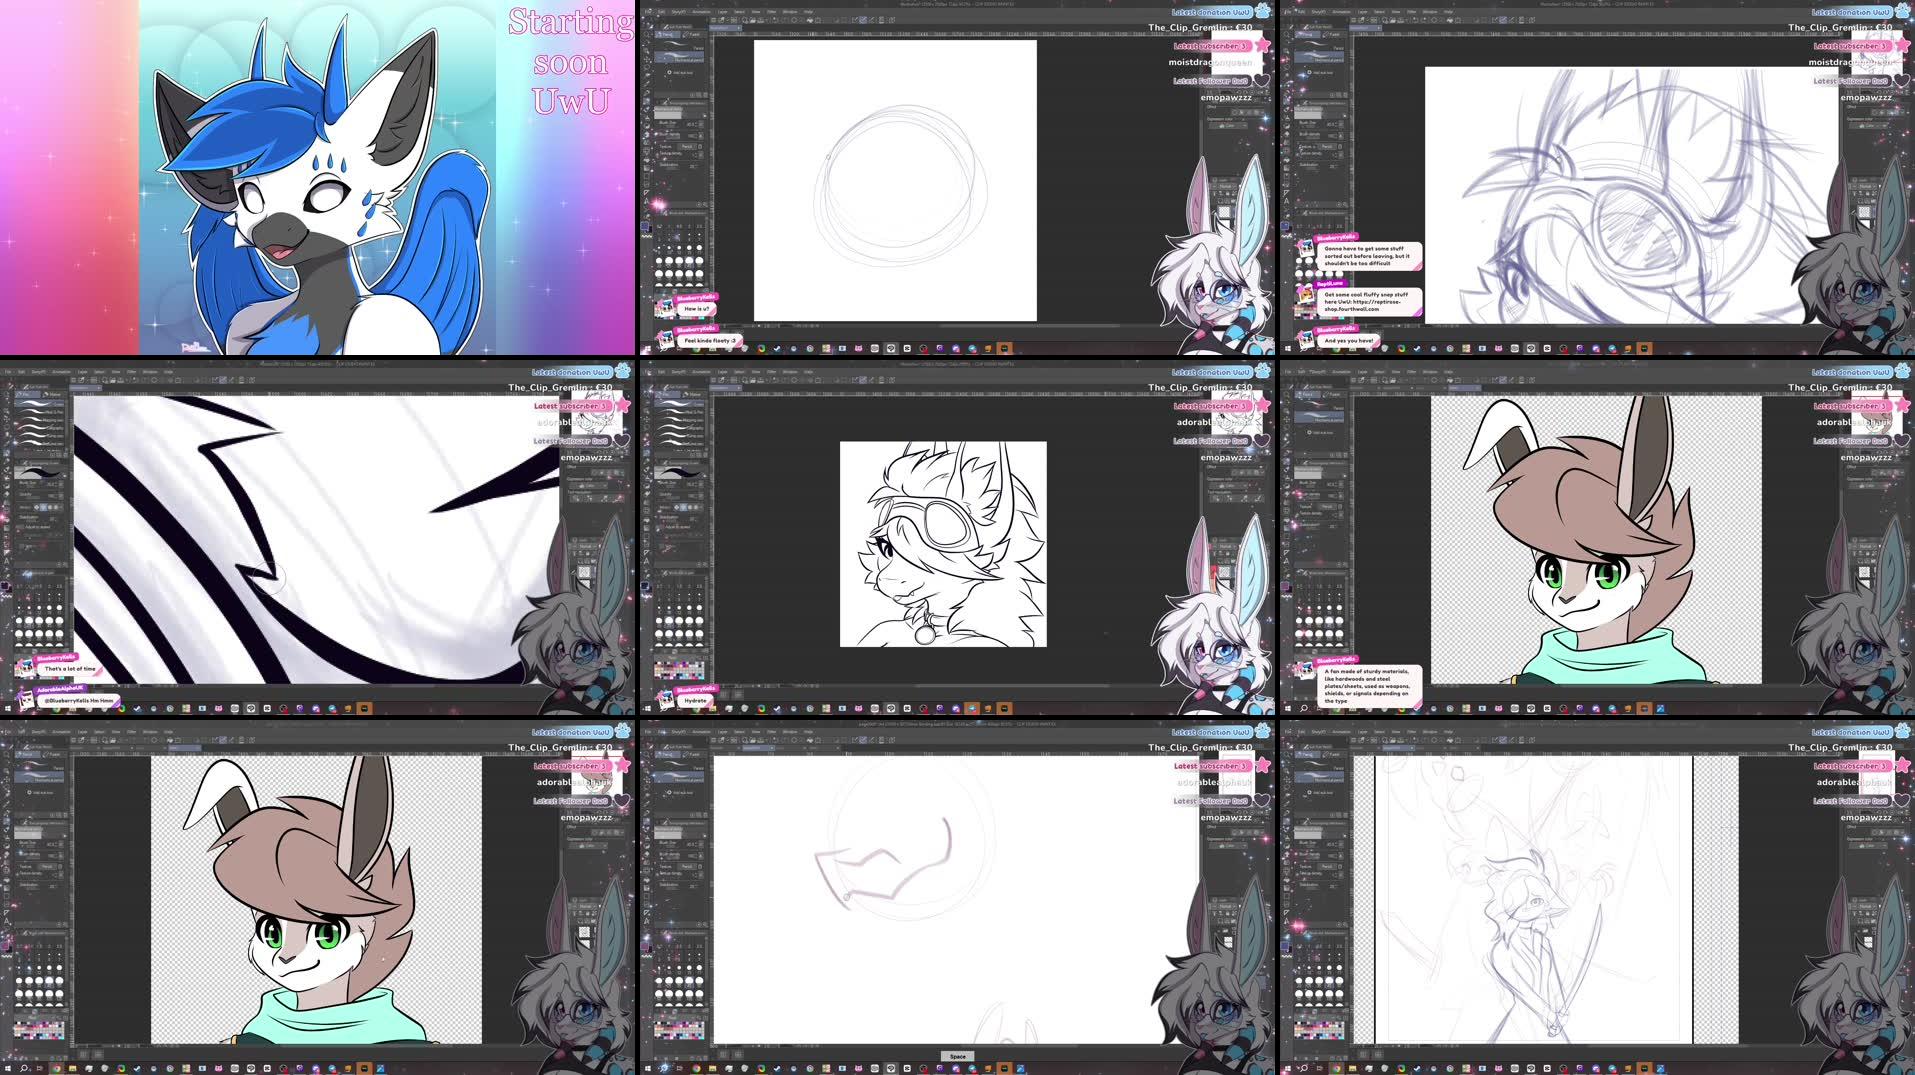Toggle the Pencil tab in Tool Property
The width and height of the screenshot is (1915, 1075).
pyautogui.click(x=667, y=34)
